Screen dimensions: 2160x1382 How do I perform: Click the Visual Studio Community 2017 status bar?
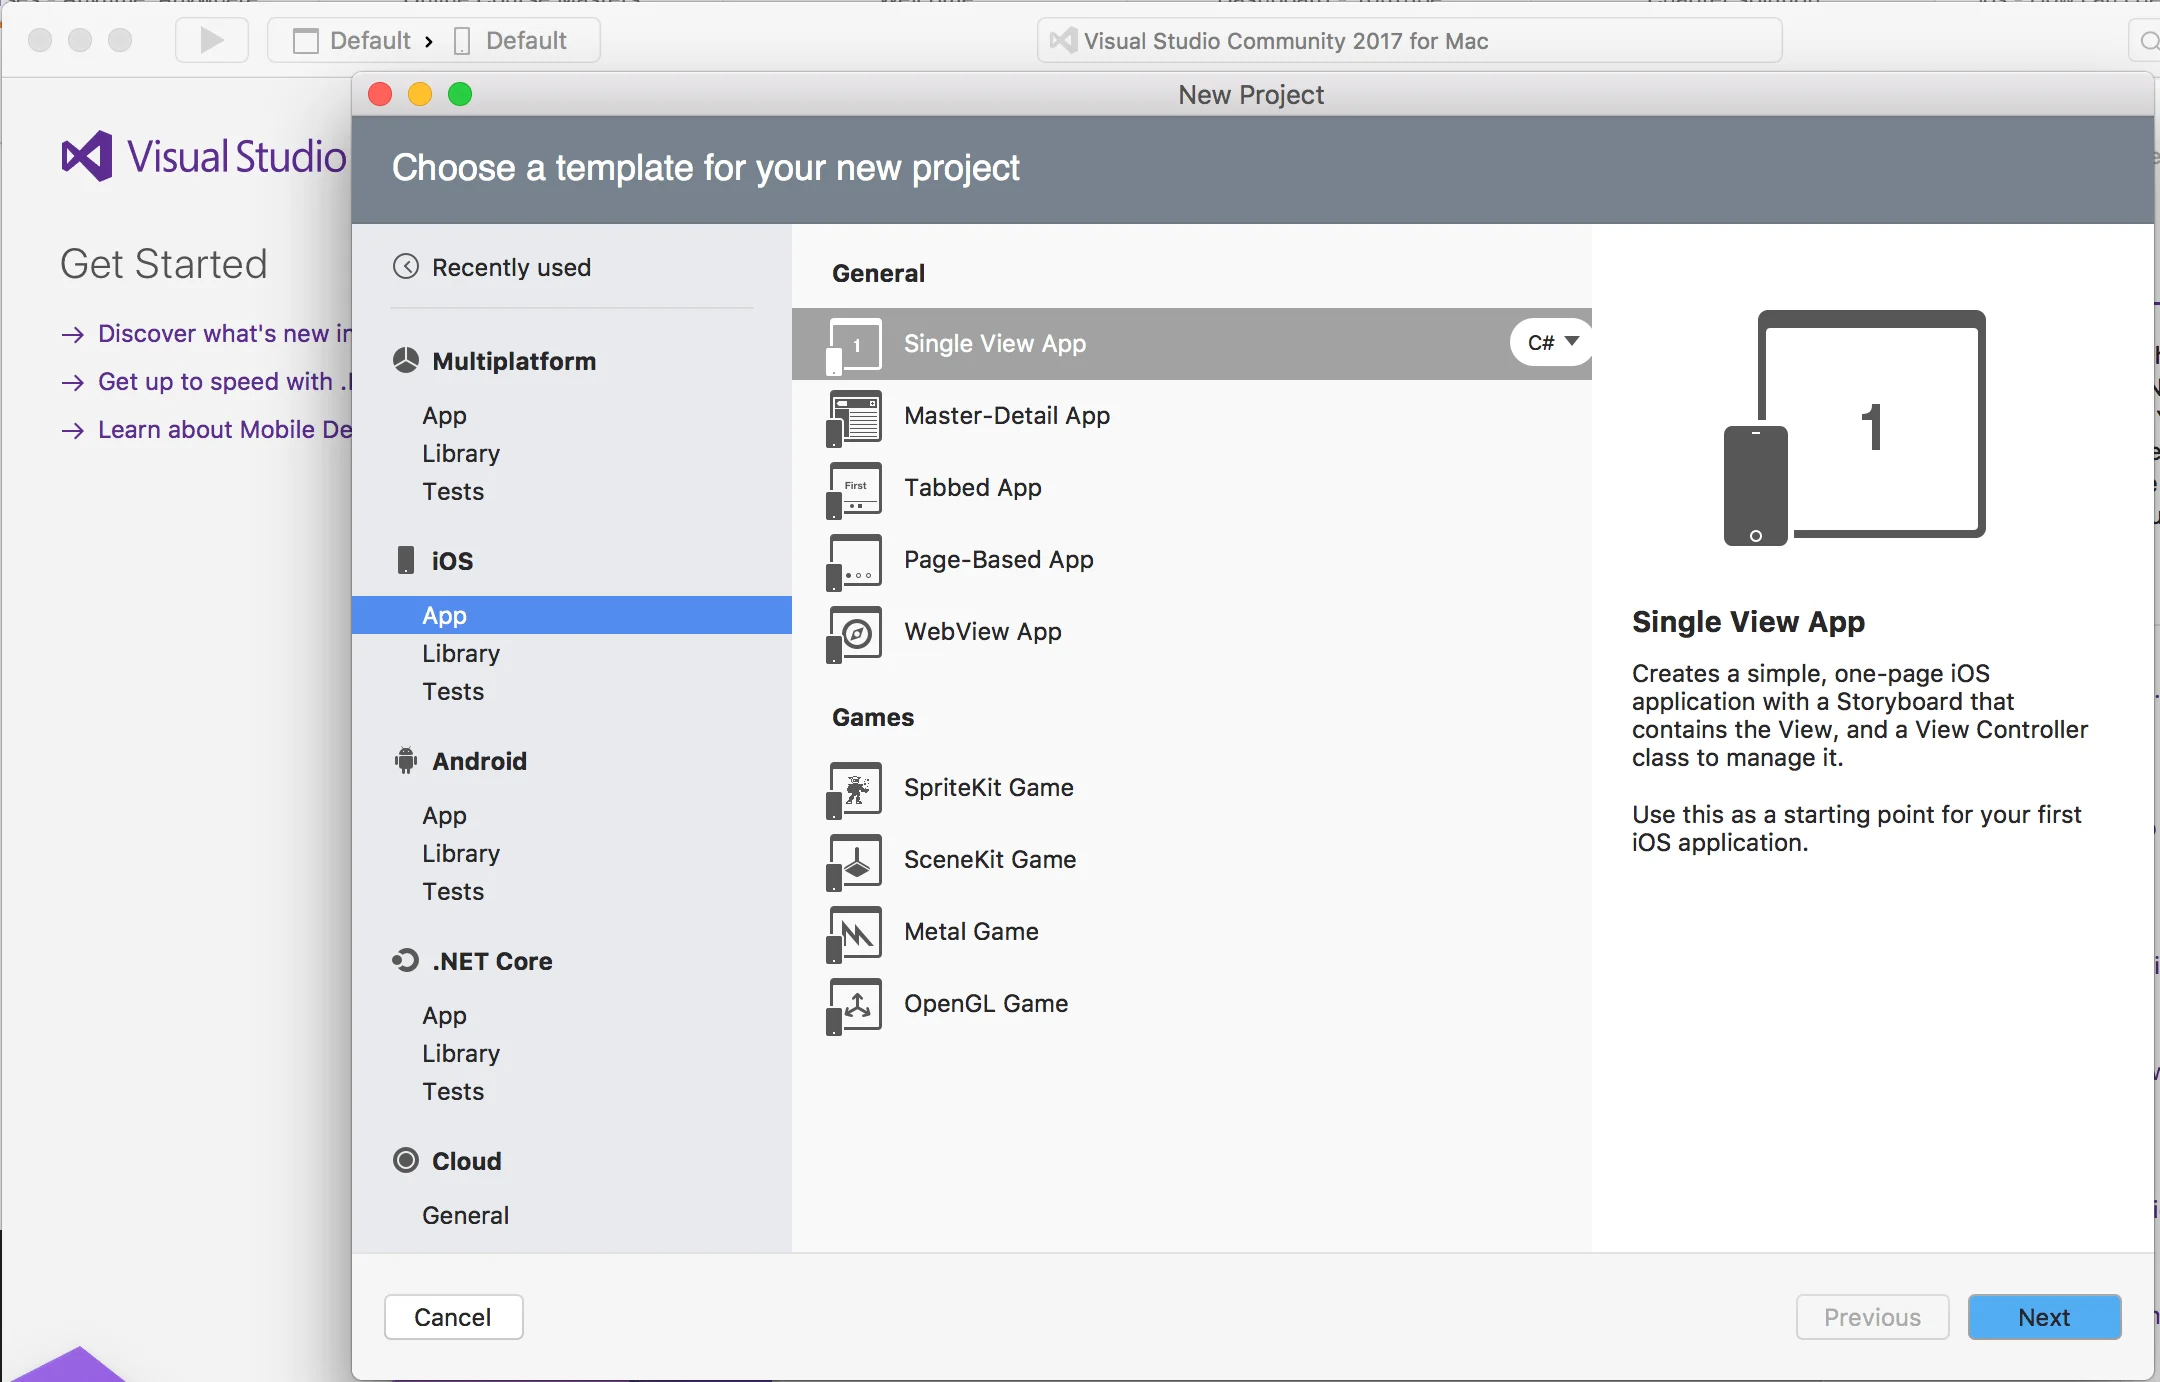tap(1410, 40)
